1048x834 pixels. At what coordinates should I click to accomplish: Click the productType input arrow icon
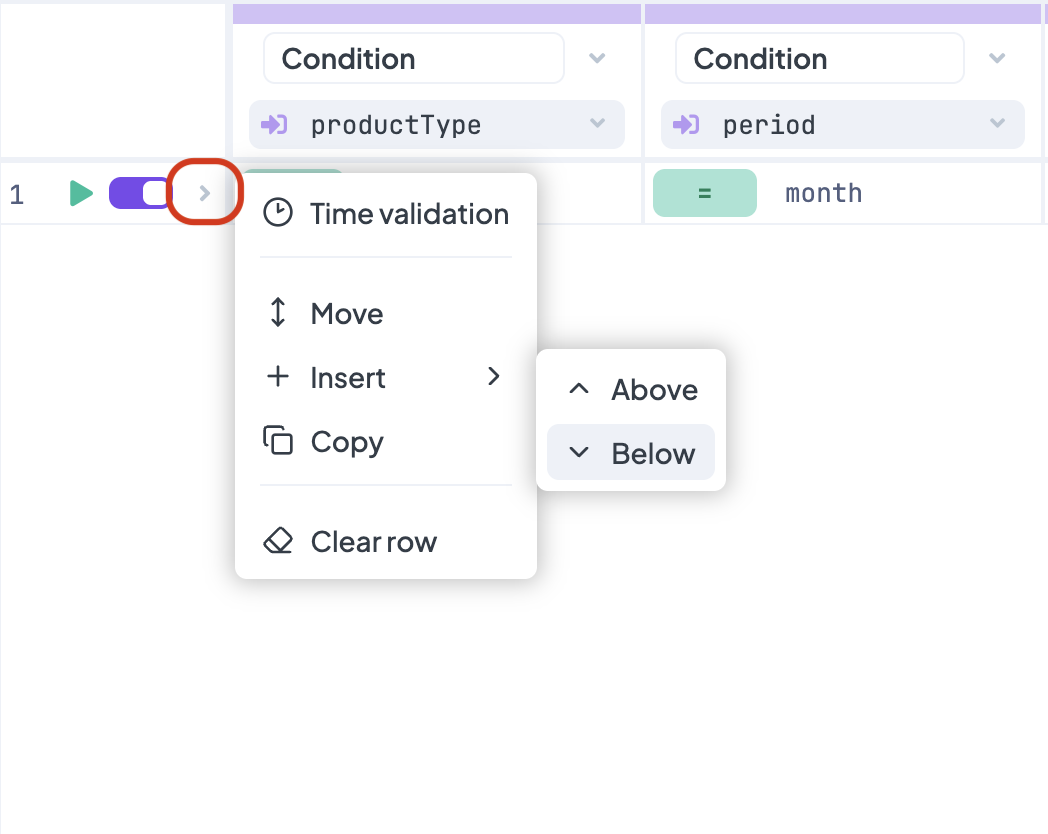click(x=274, y=125)
